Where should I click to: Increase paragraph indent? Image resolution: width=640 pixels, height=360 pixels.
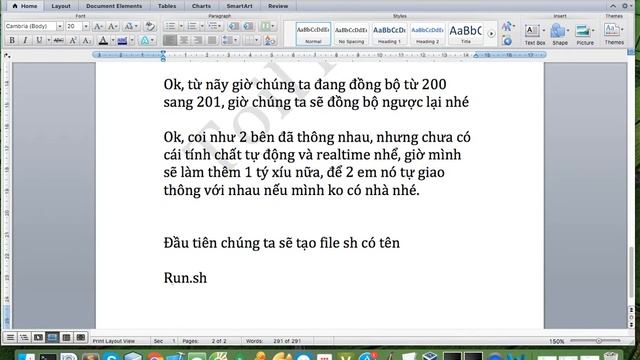[x=248, y=26]
